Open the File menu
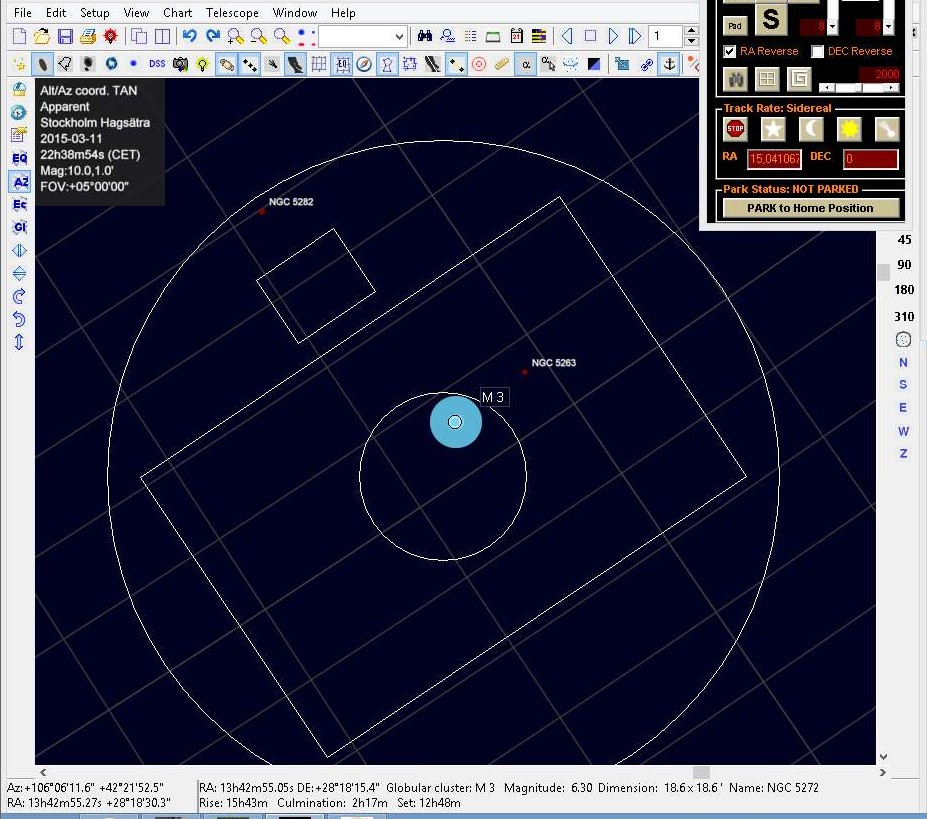Image resolution: width=927 pixels, height=819 pixels. coord(22,12)
